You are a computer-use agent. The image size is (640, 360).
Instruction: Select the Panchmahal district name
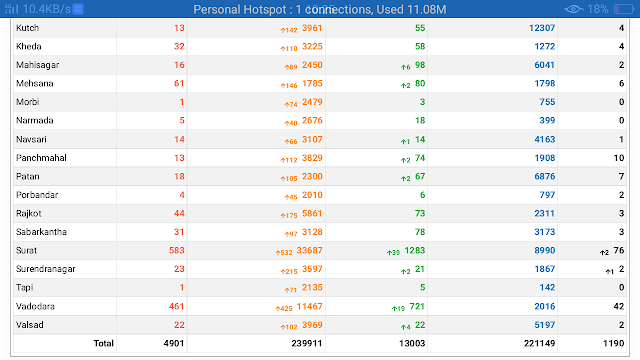(41, 158)
